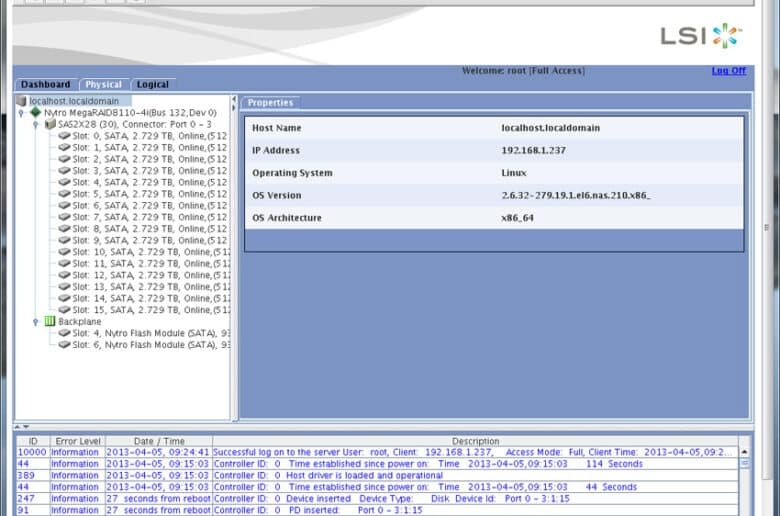Click the Slot 8 drive icon
The image size is (780, 516).
pos(64,228)
